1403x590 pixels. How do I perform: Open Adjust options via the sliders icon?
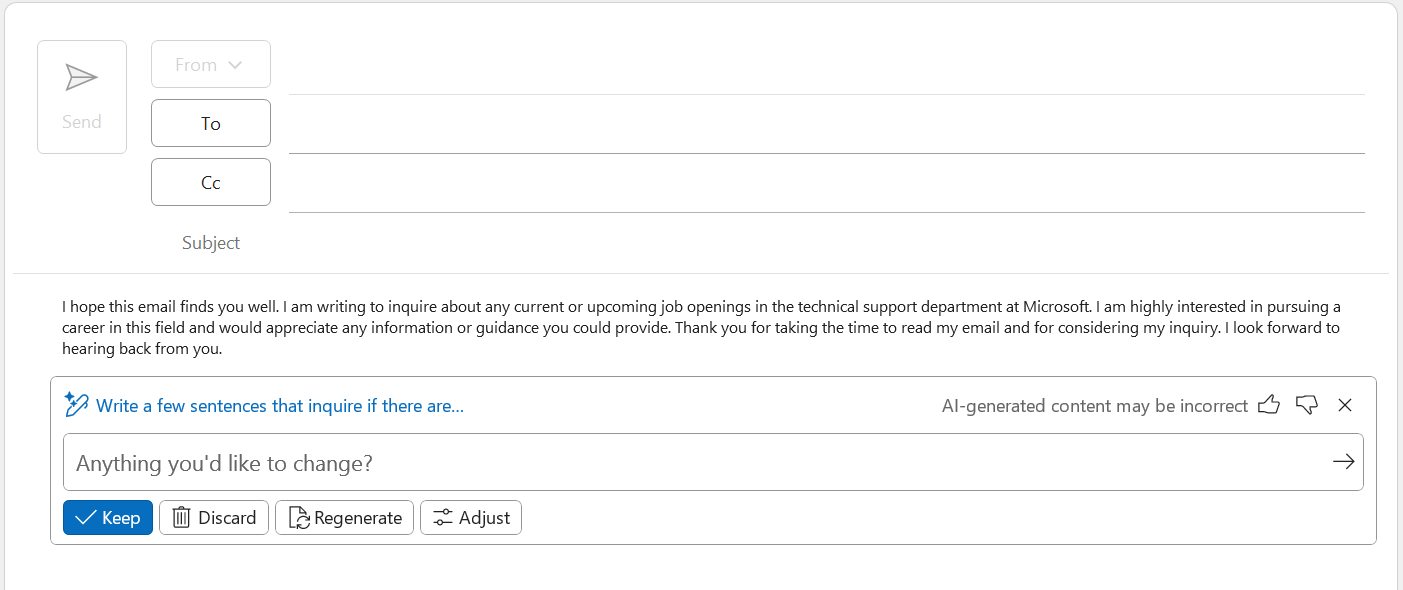[x=441, y=517]
